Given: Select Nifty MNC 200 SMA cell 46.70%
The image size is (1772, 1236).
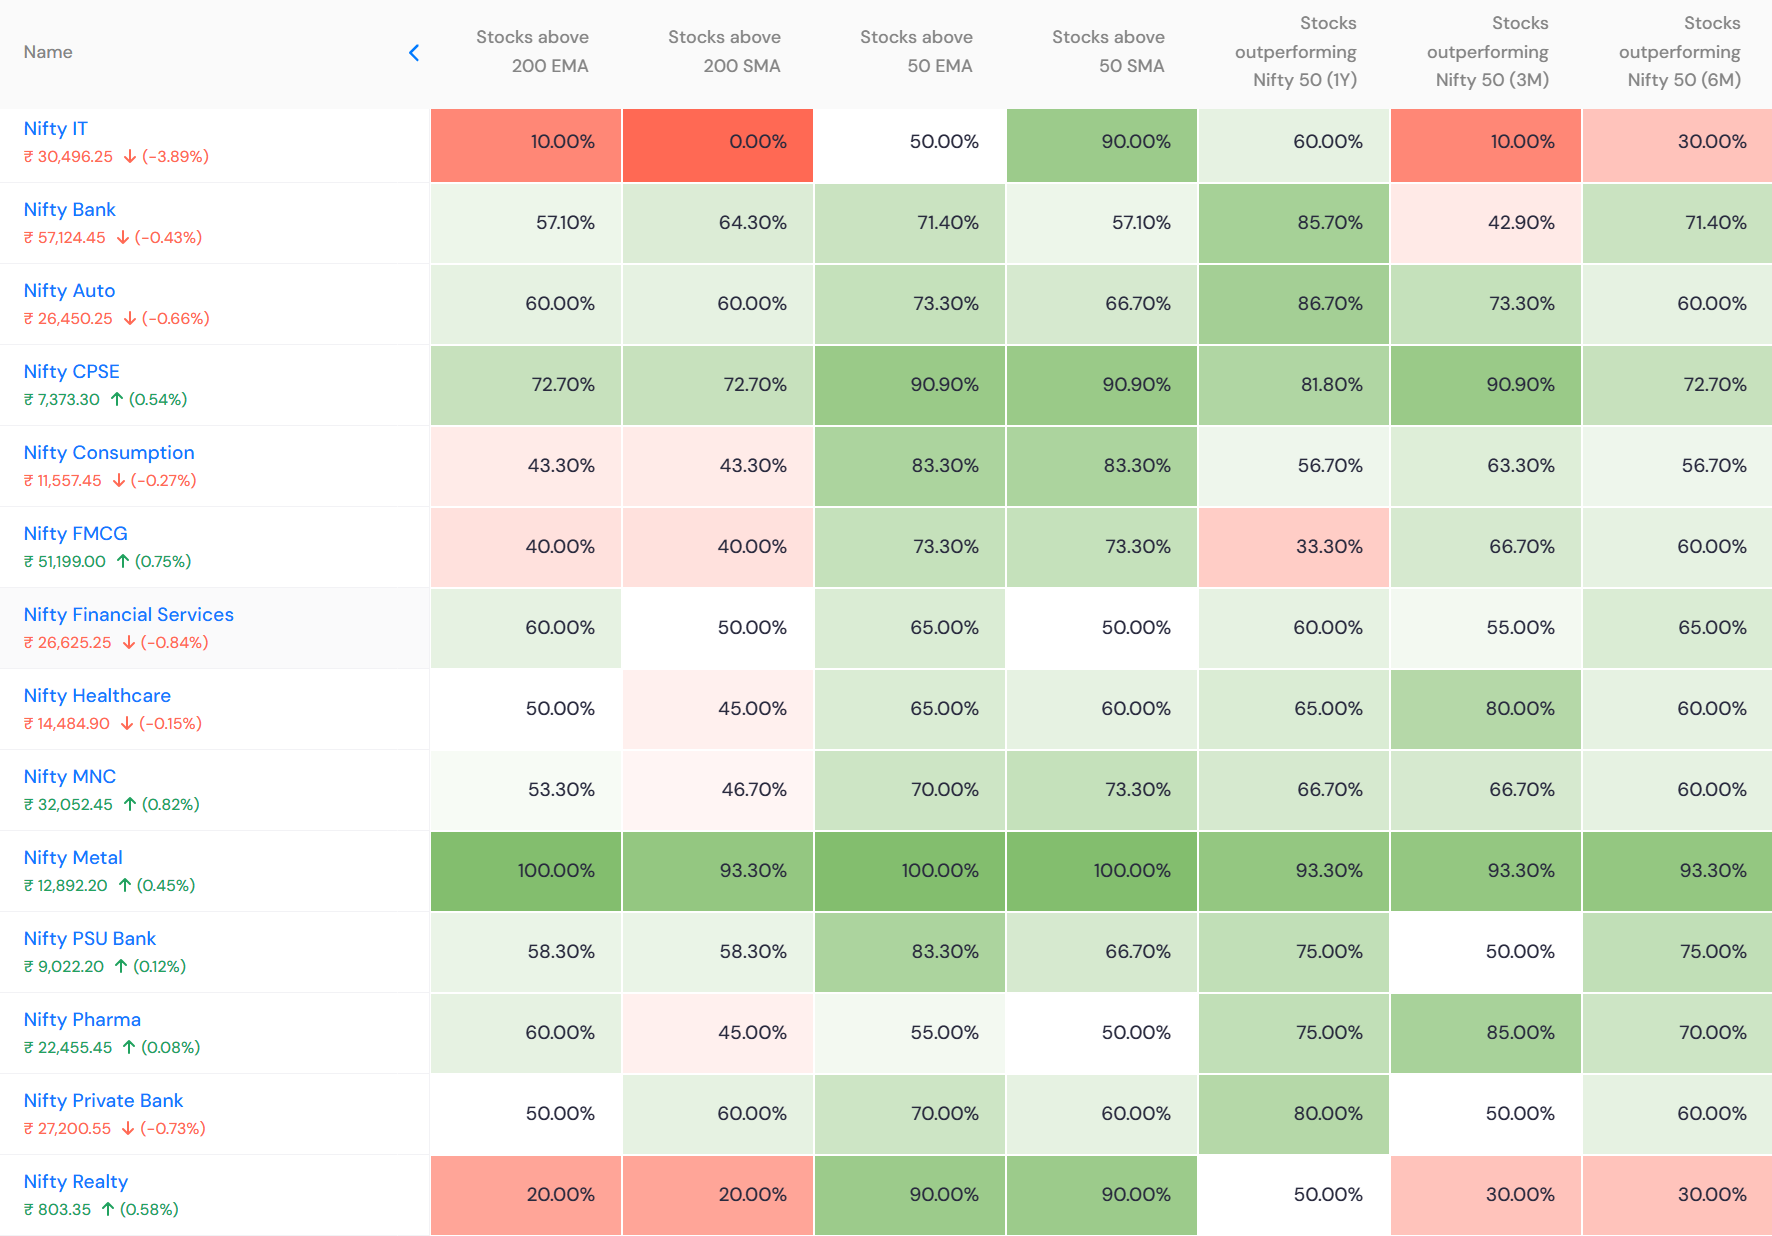Looking at the screenshot, I should (718, 791).
